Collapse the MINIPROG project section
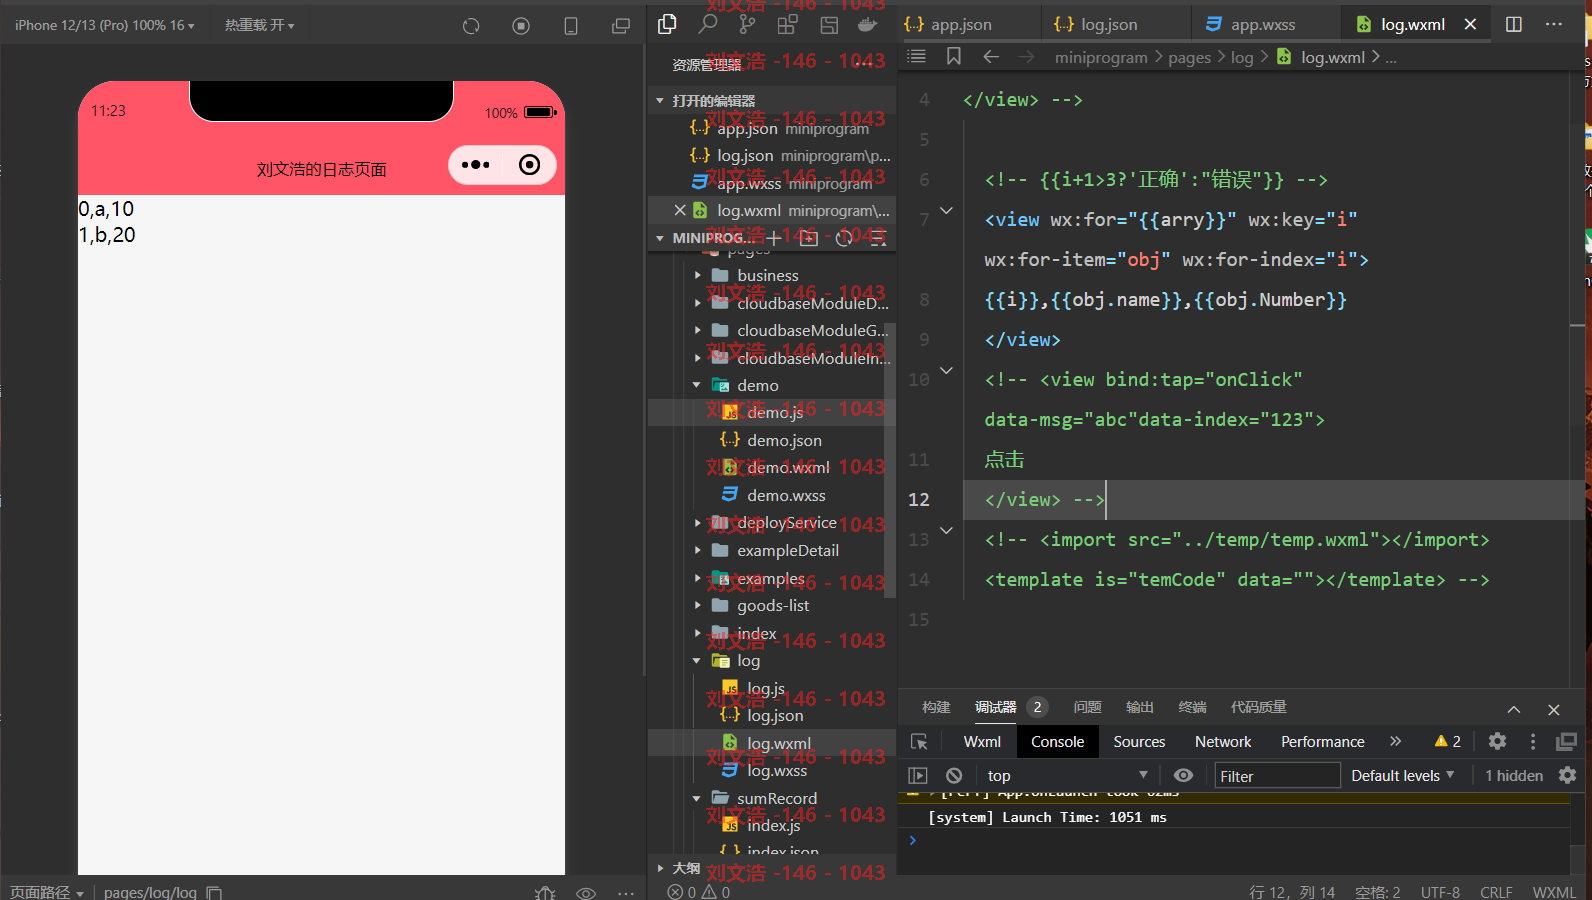 [x=660, y=238]
